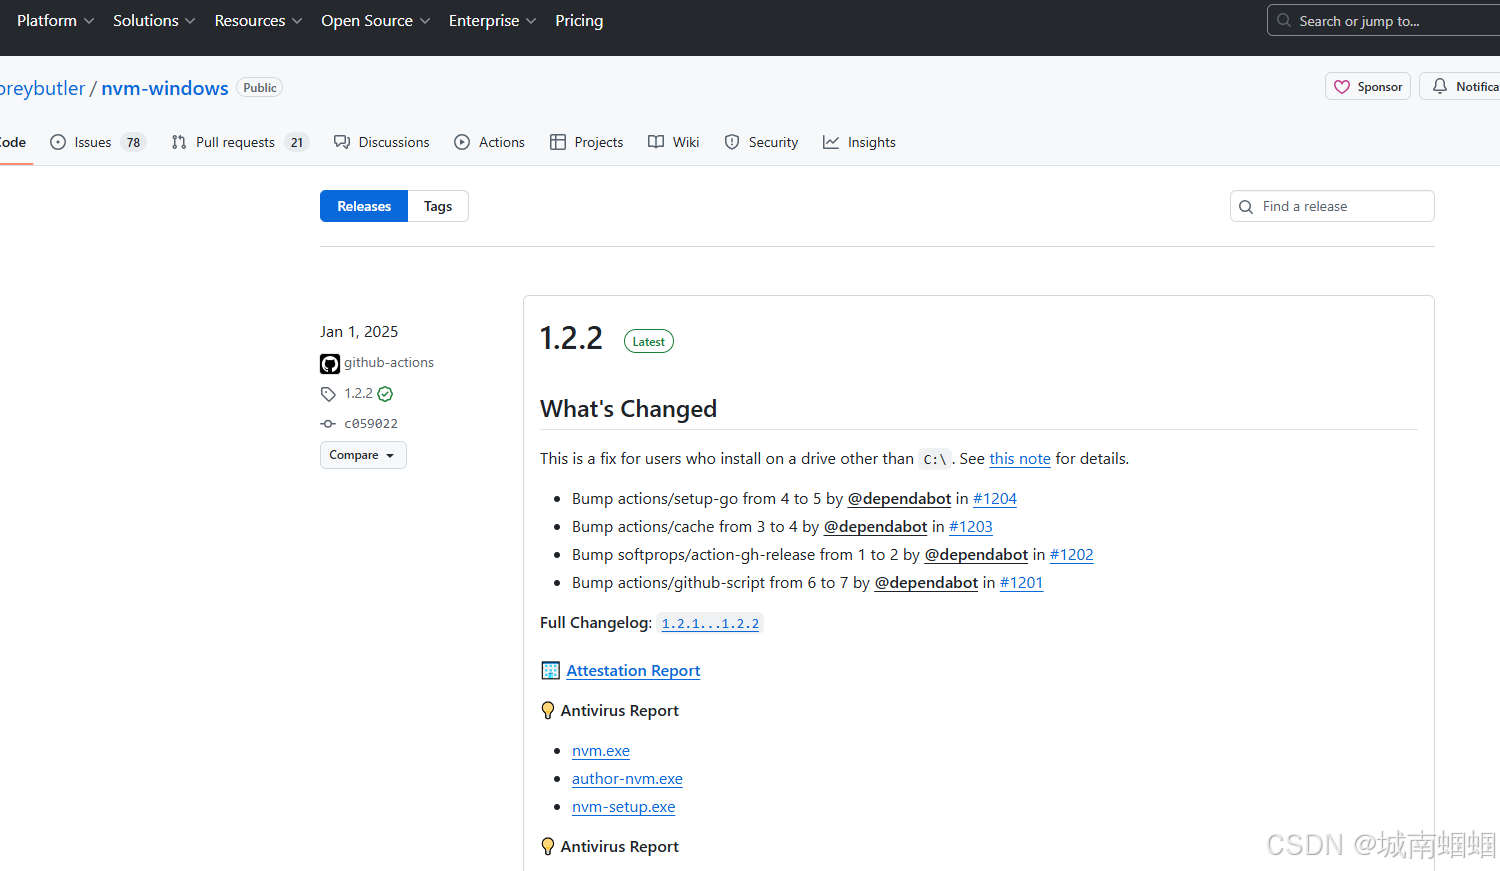This screenshot has width=1500, height=871.
Task: Click the Discussions speech bubble icon
Action: click(342, 142)
